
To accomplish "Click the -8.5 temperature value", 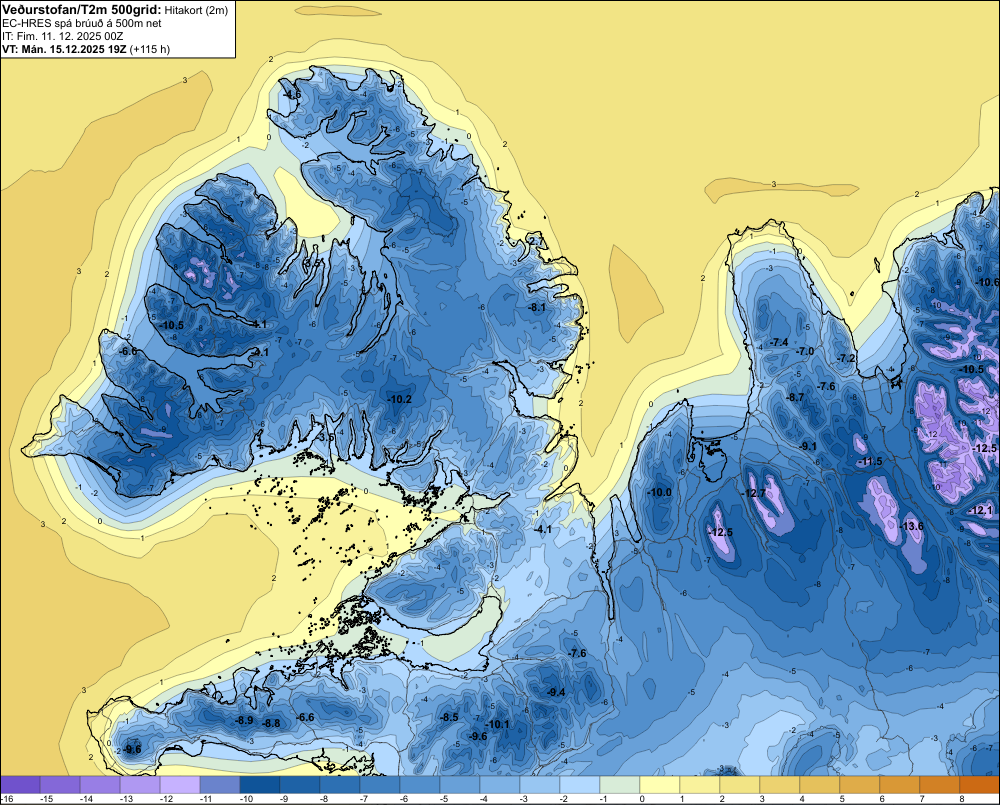I will (450, 717).
